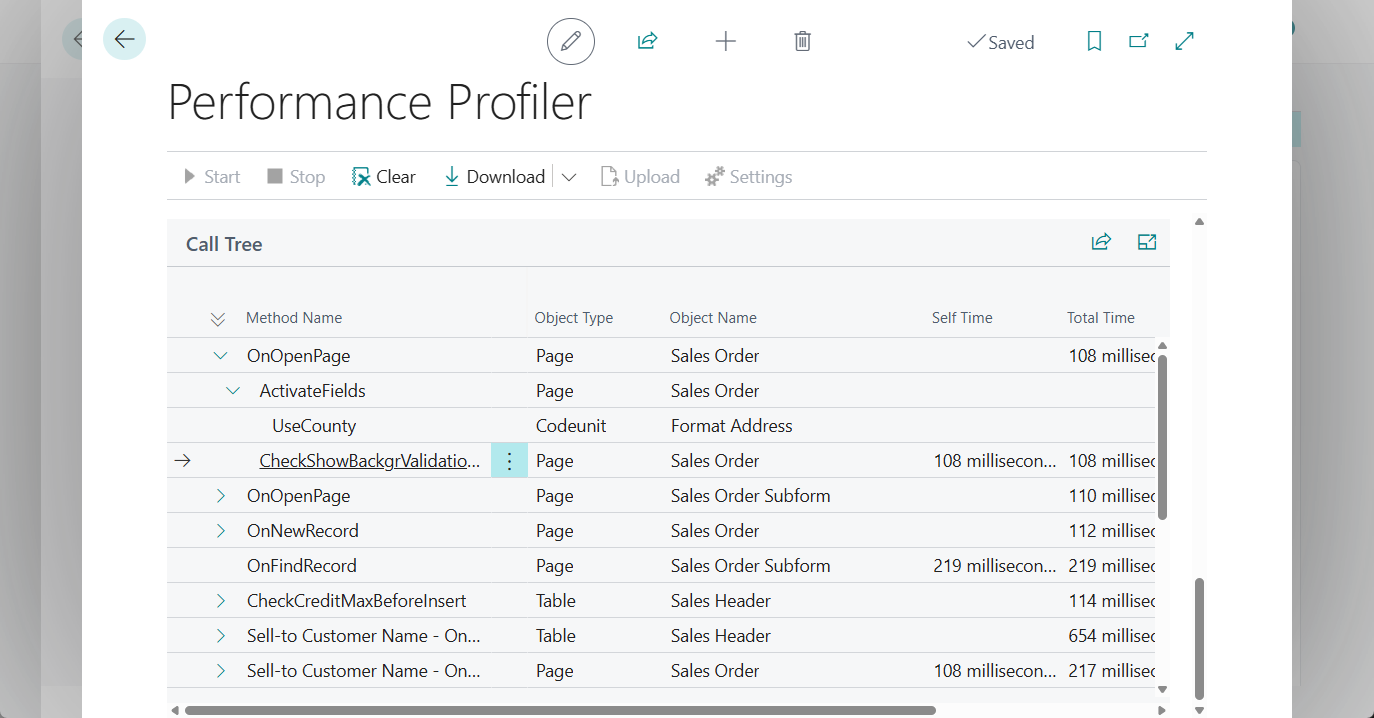
Task: Maximize the Call Tree part
Action: pos(1147,242)
